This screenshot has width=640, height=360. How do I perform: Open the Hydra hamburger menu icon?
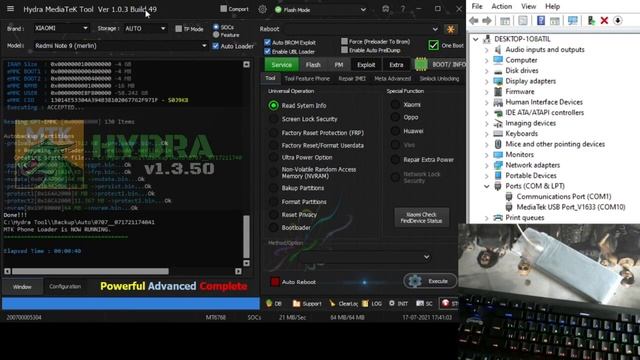10,9
